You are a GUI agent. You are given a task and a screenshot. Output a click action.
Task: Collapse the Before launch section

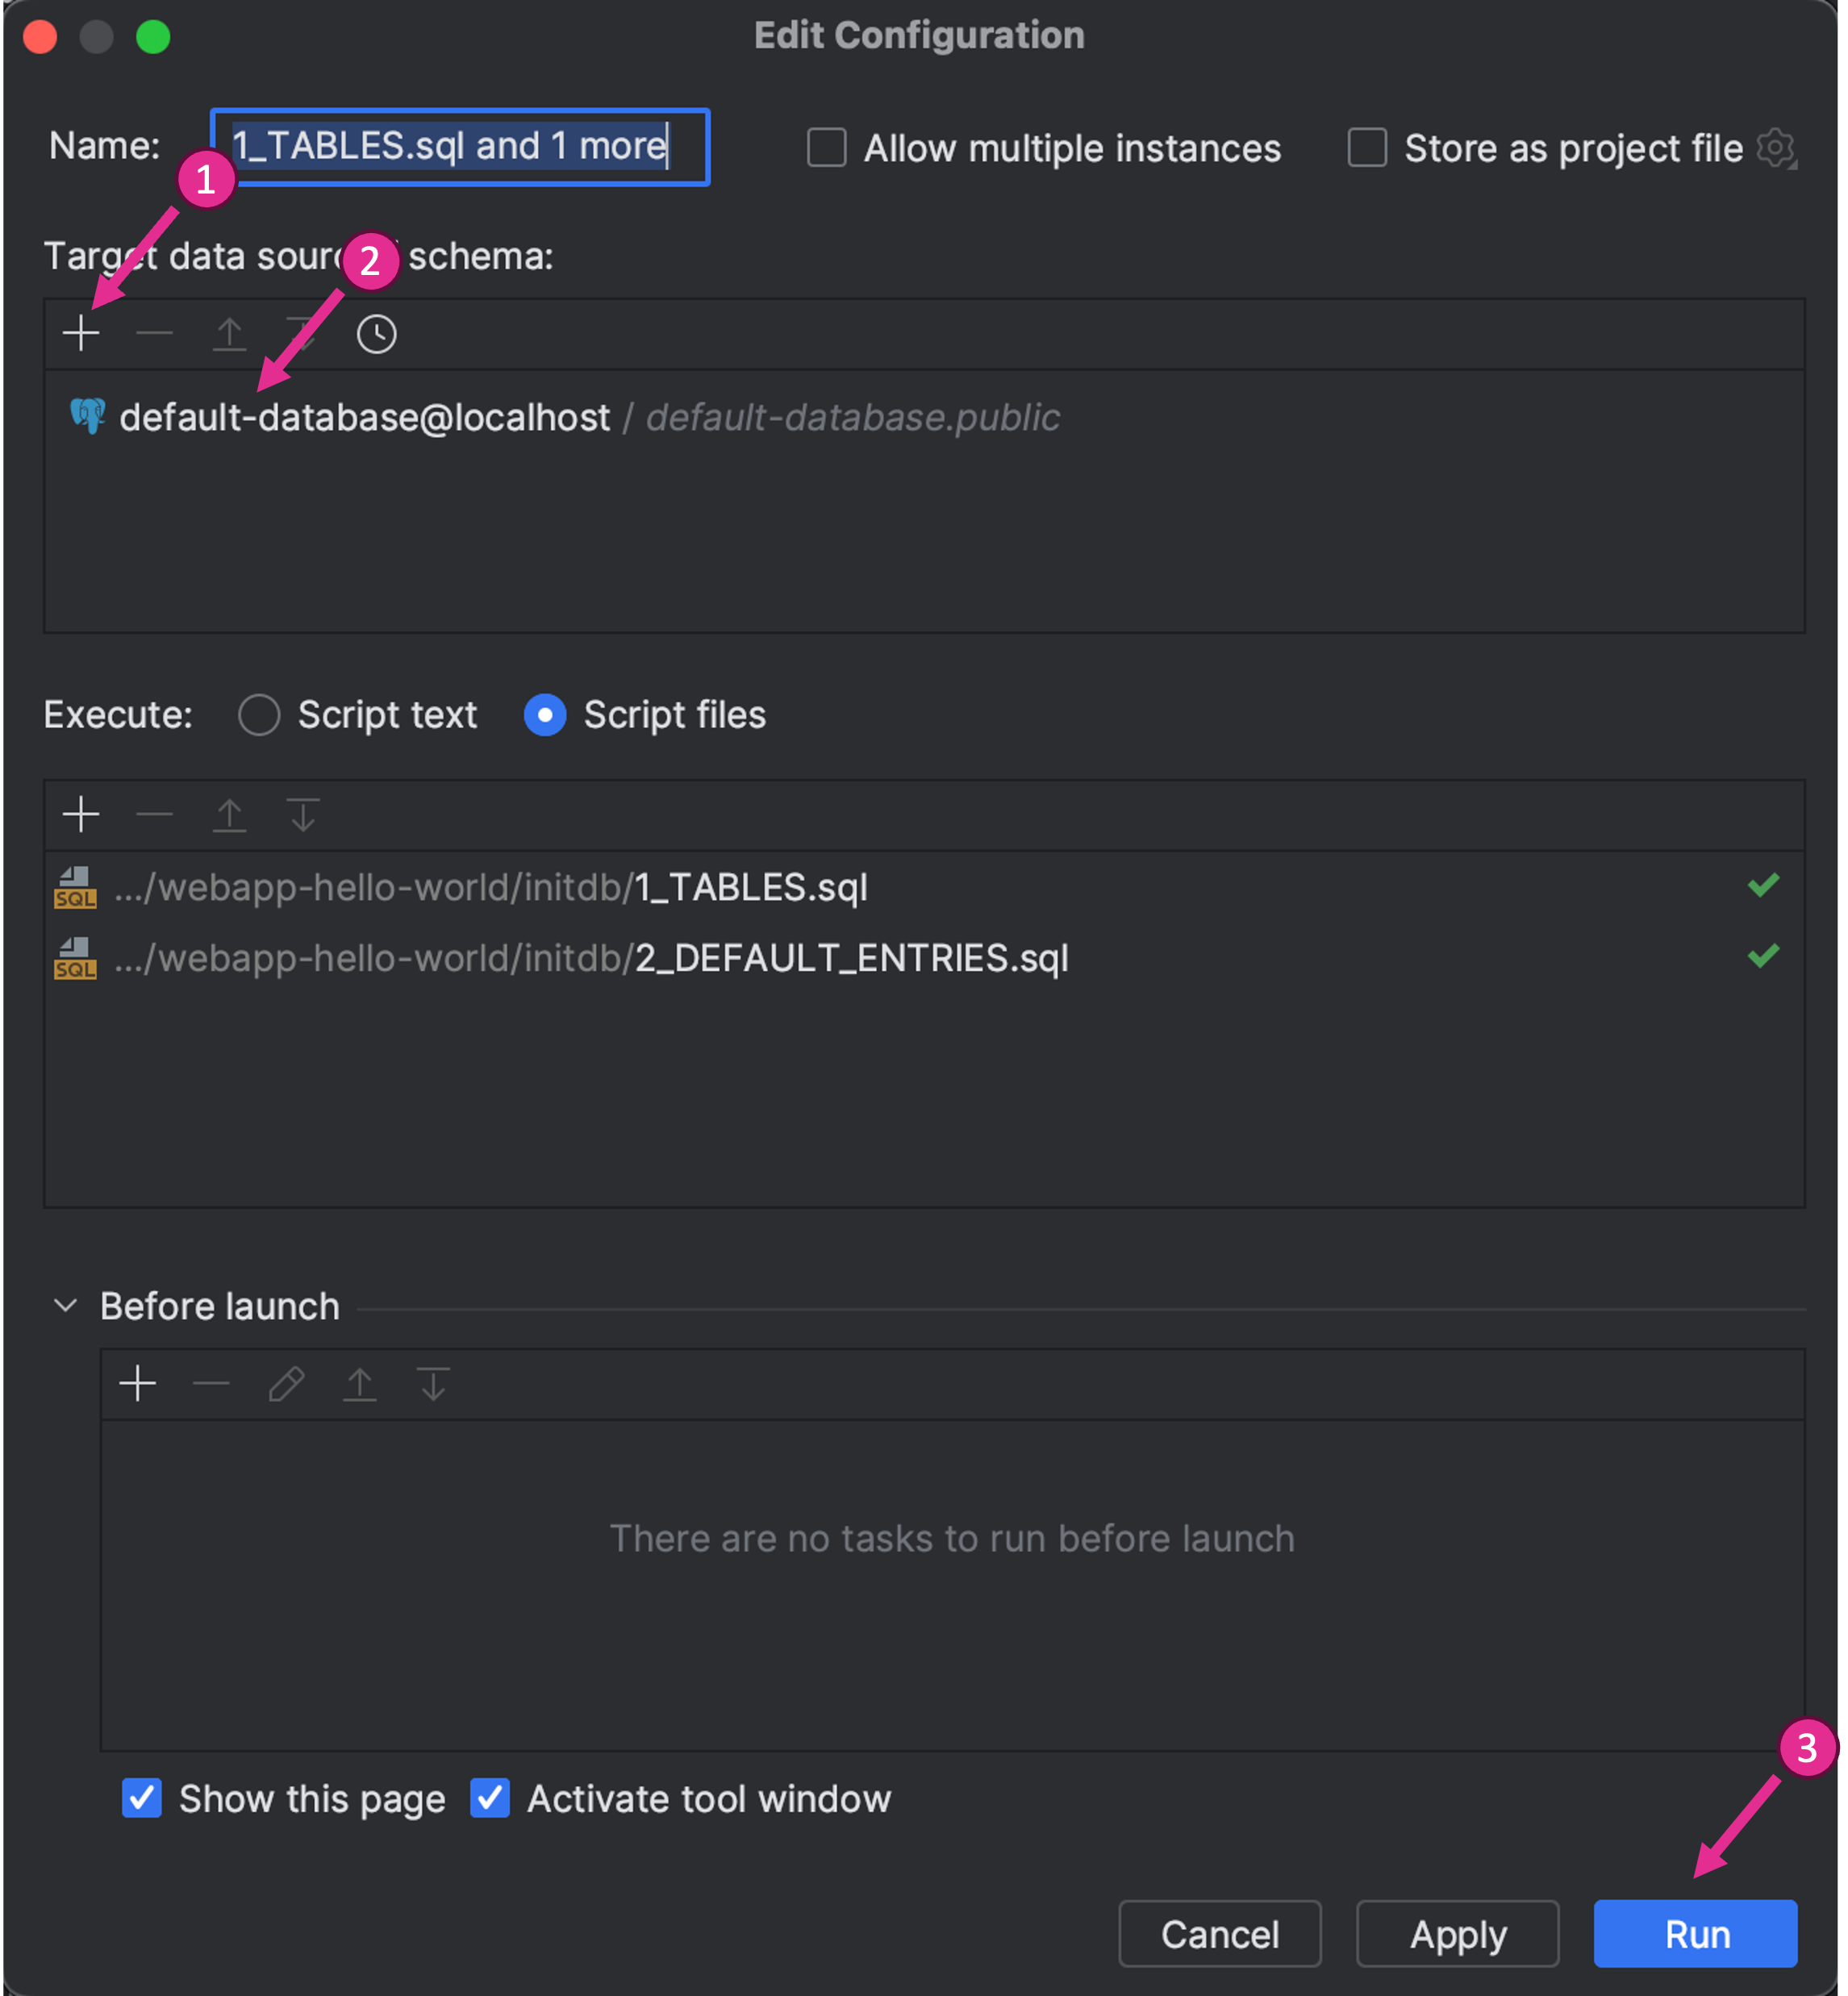click(66, 1306)
